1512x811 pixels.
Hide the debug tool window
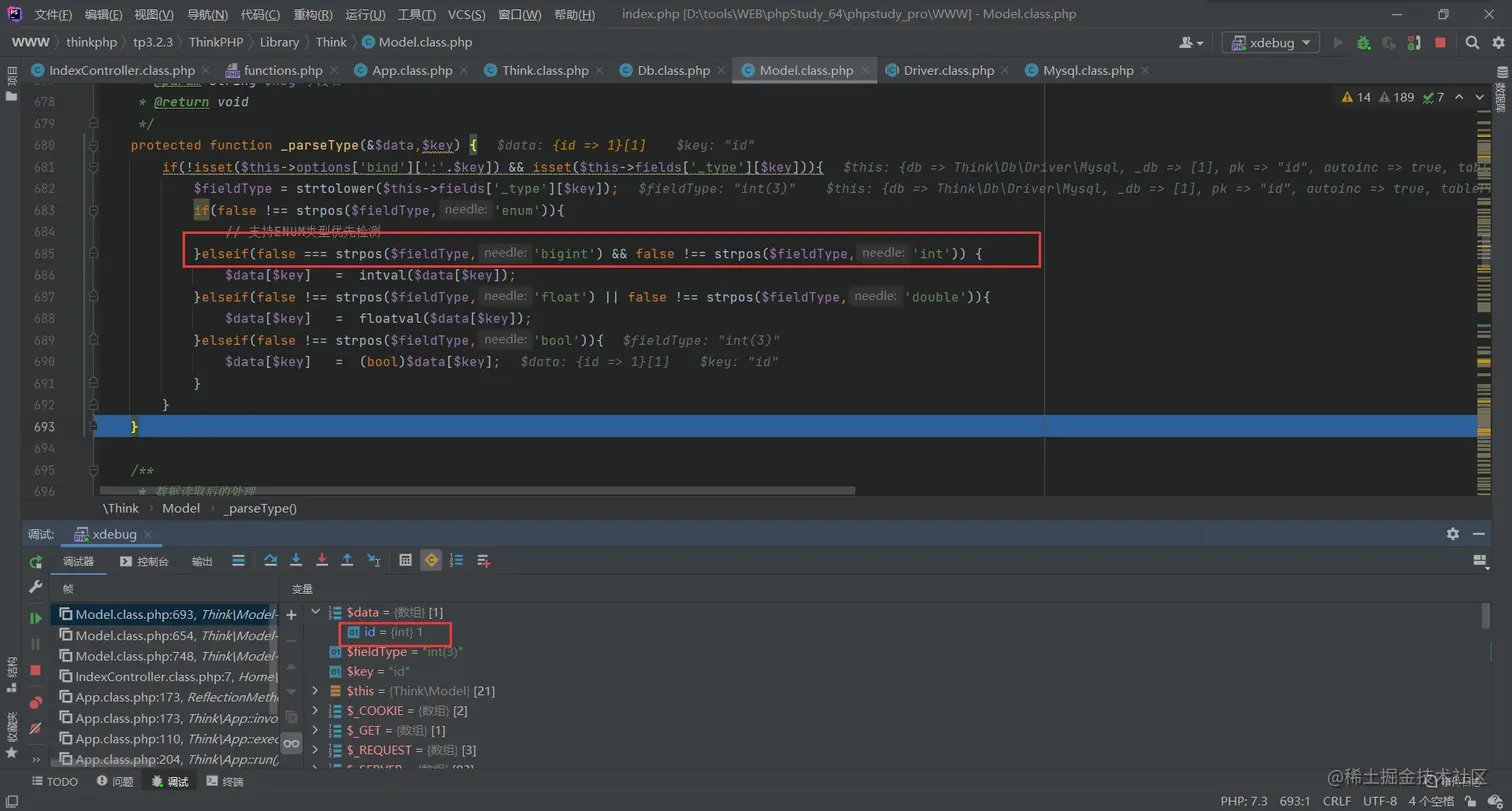[1480, 534]
